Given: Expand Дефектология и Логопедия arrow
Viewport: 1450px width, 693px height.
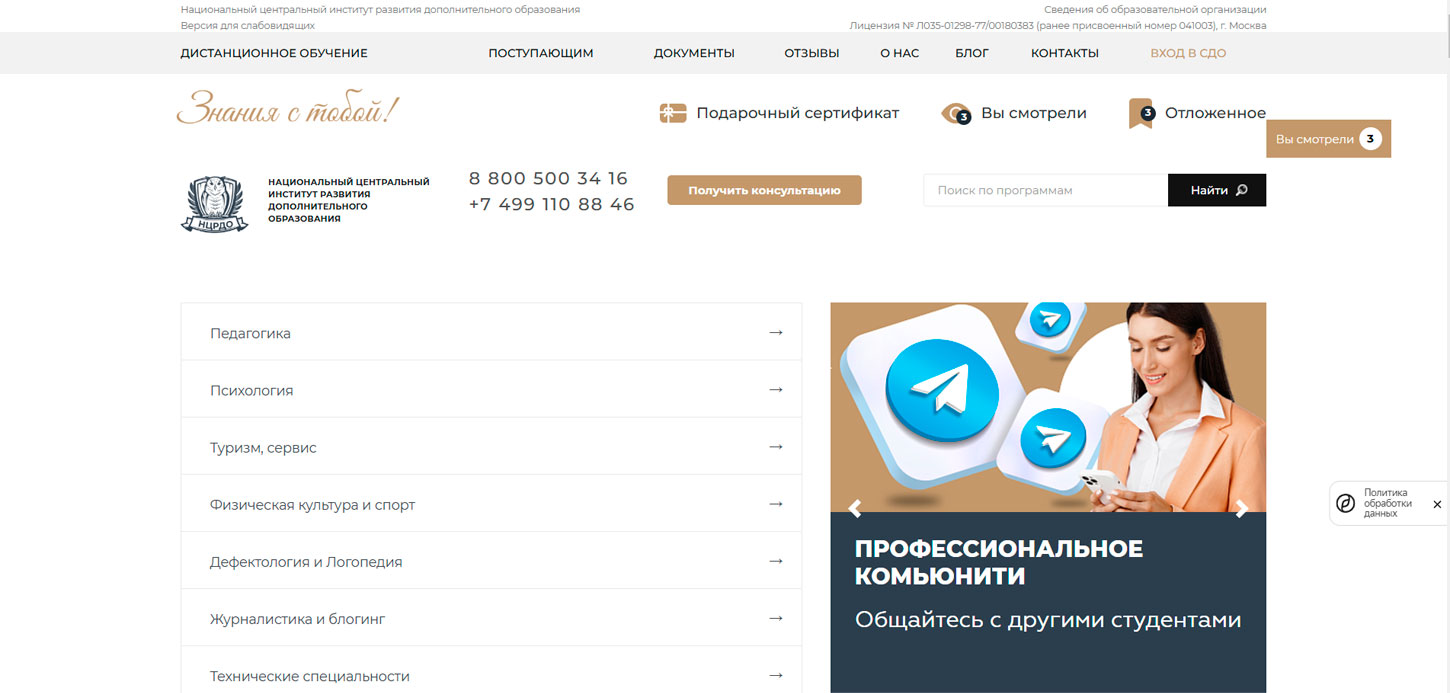Looking at the screenshot, I should point(776,561).
